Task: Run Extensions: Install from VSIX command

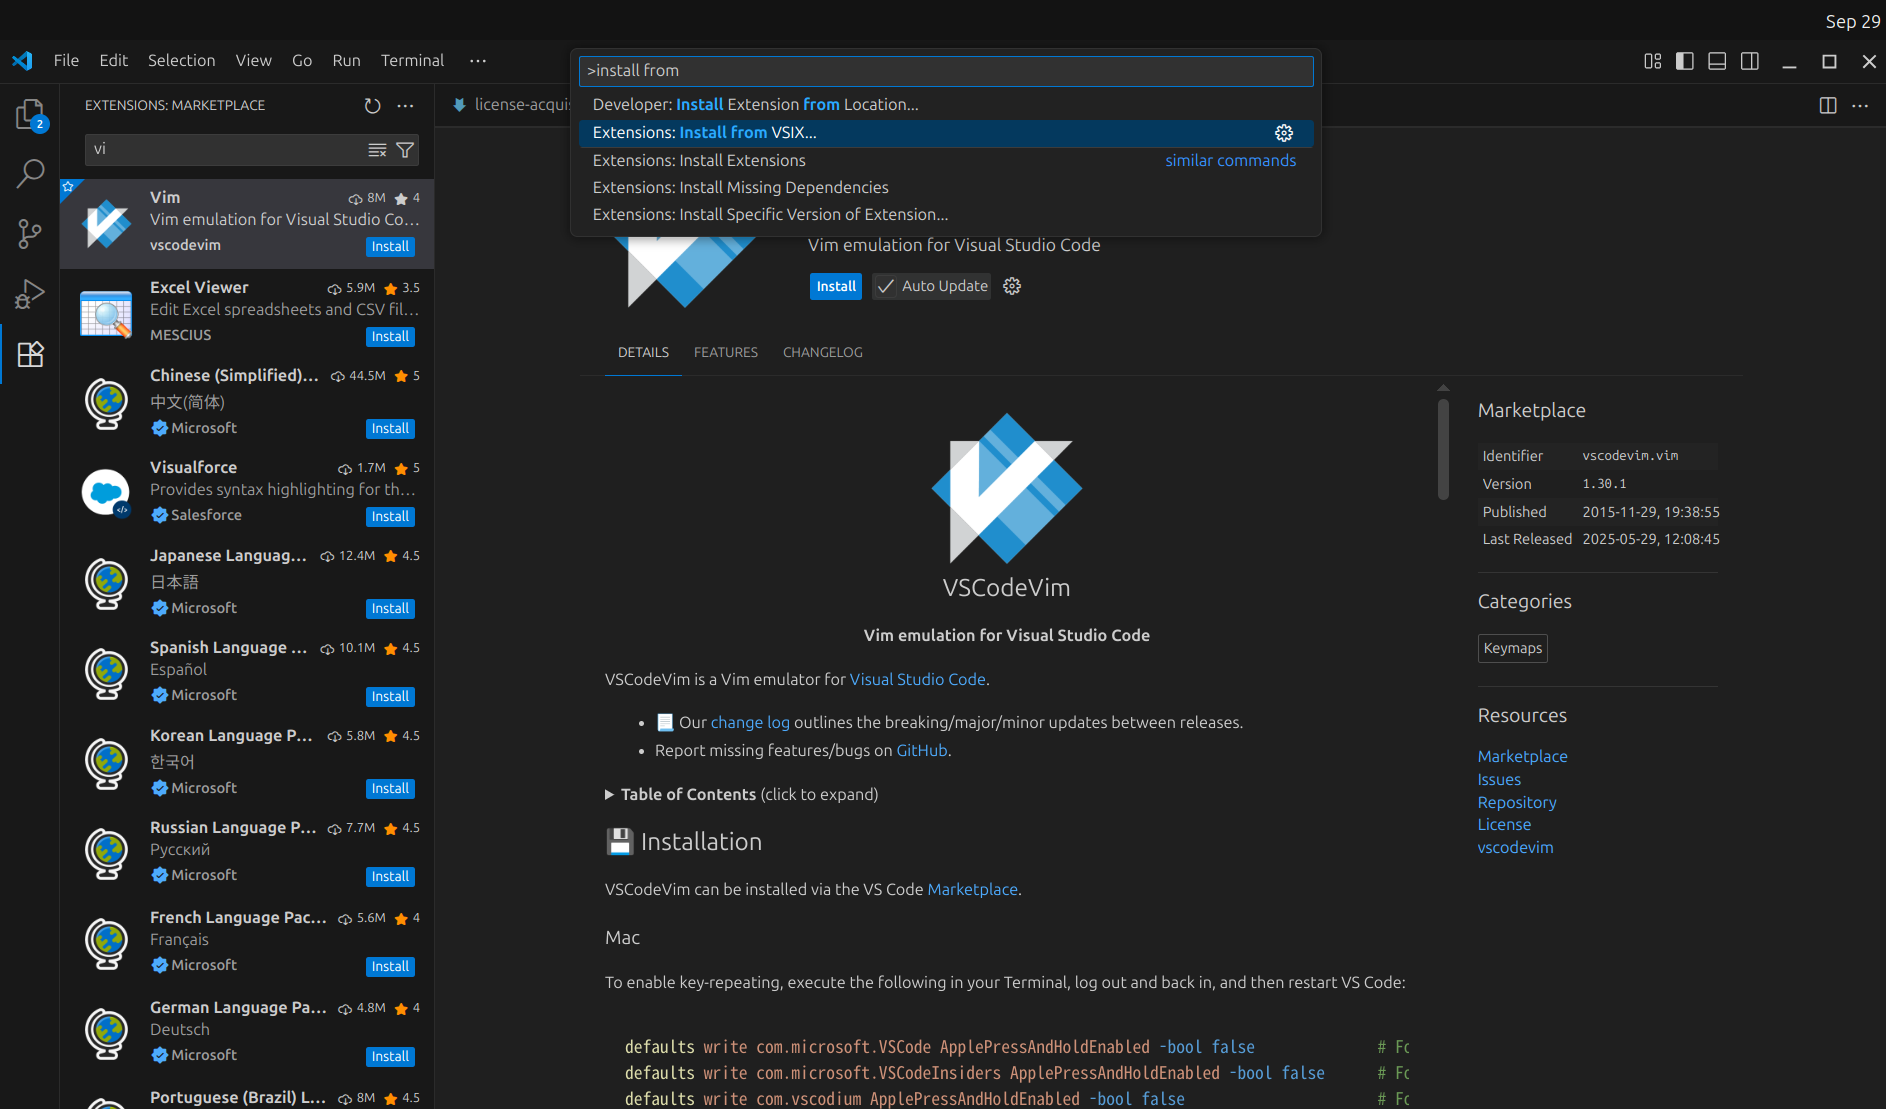Action: 946,133
